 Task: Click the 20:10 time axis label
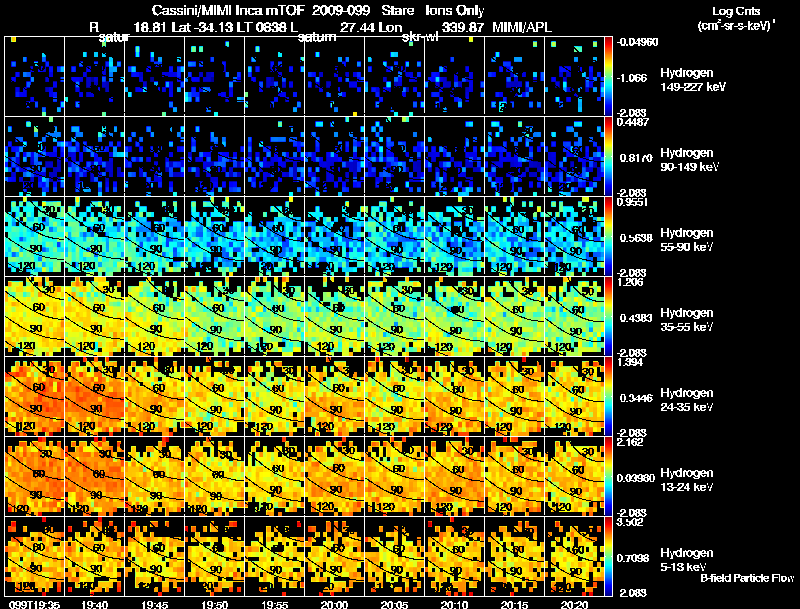coord(454,604)
